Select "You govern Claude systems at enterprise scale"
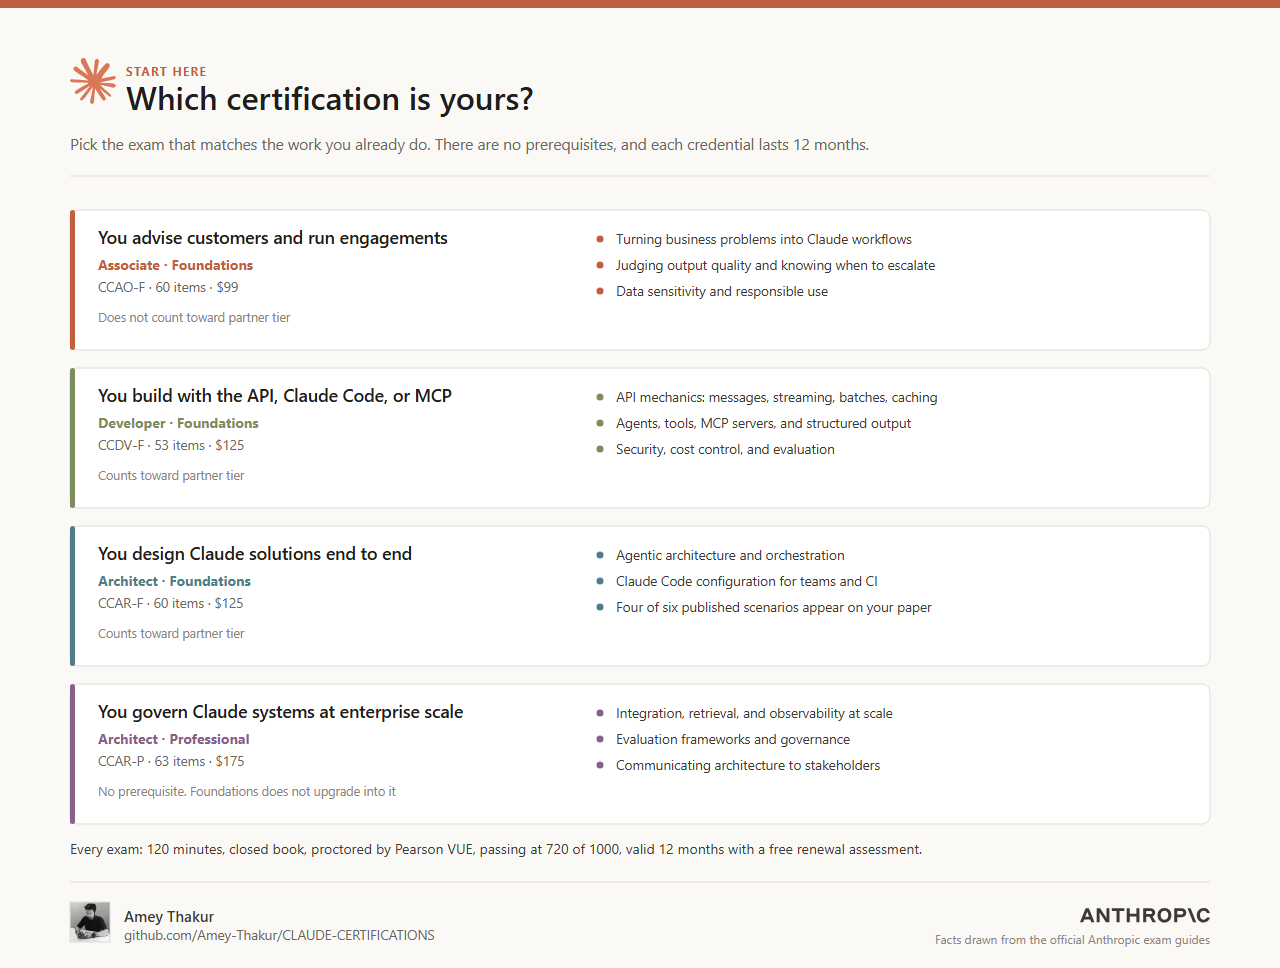Image resolution: width=1280 pixels, height=968 pixels. point(281,712)
